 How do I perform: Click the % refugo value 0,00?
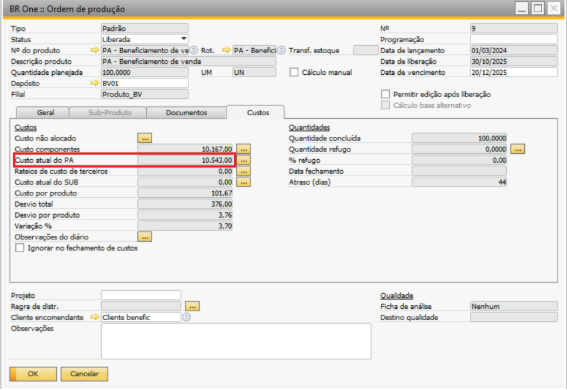click(x=459, y=160)
